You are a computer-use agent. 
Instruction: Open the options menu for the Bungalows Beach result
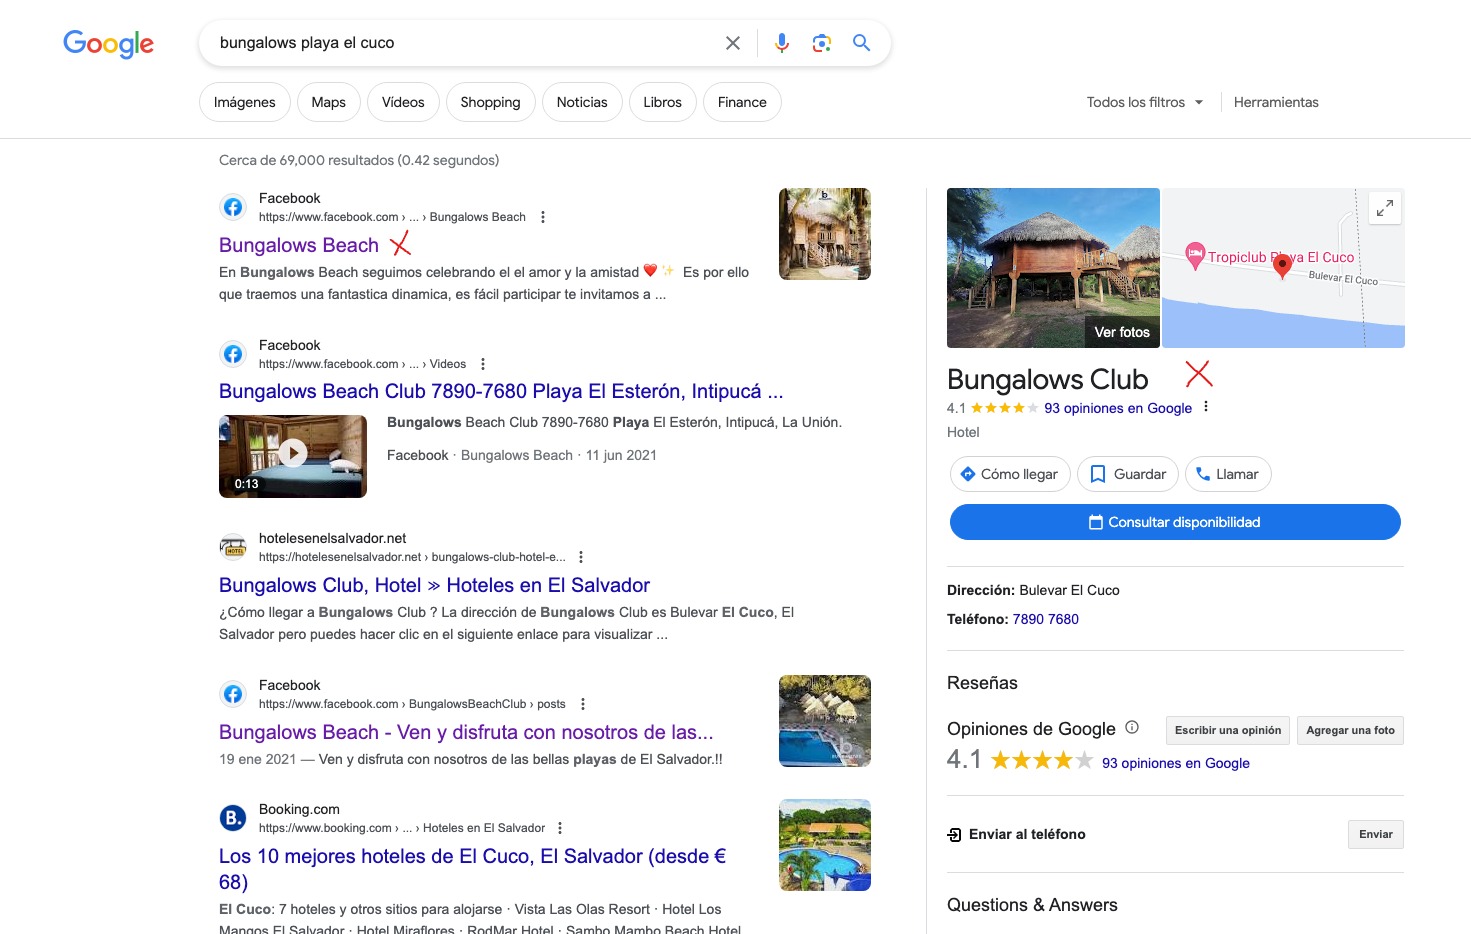point(543,217)
